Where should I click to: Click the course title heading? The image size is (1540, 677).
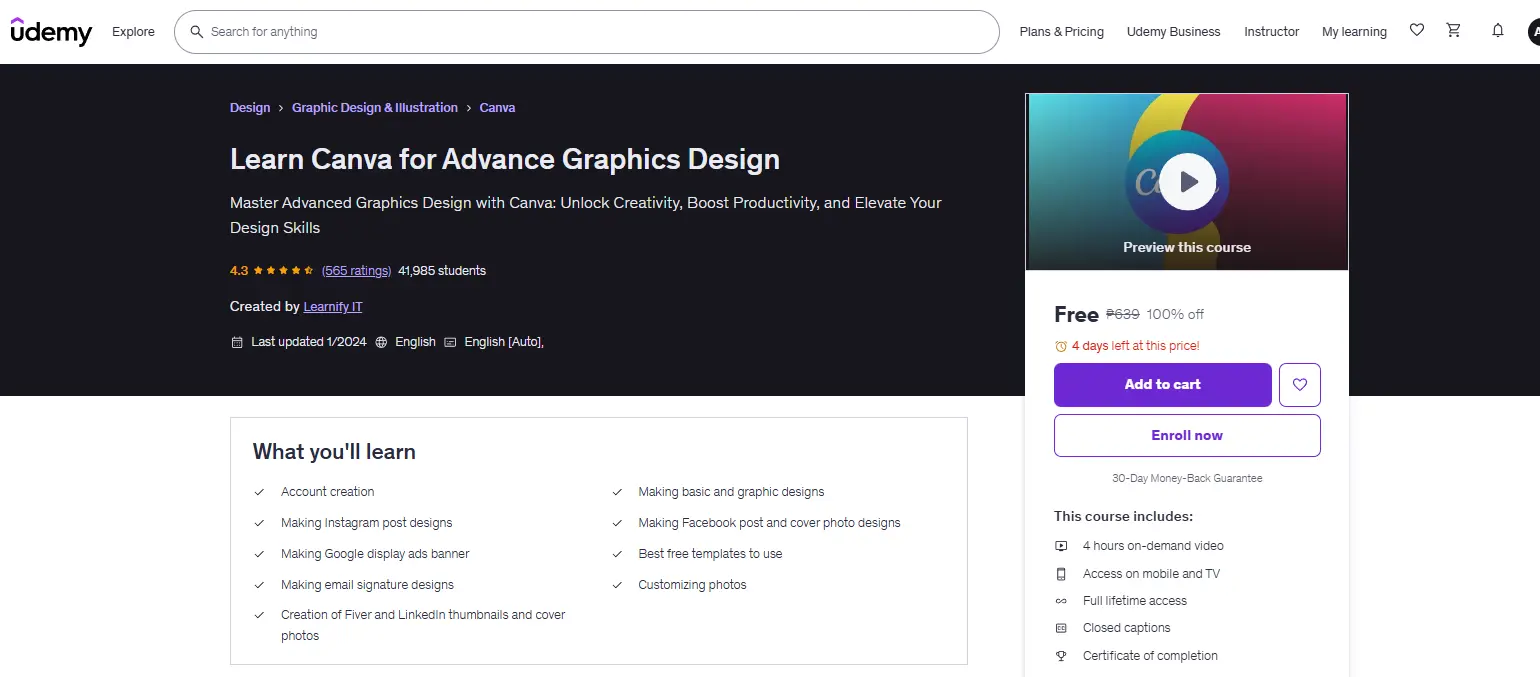coord(505,159)
